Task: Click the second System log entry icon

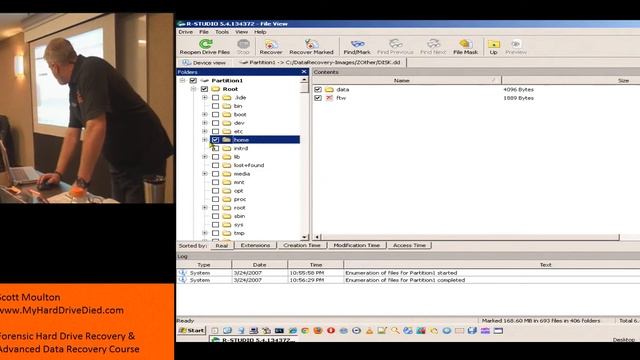Action: [x=182, y=280]
